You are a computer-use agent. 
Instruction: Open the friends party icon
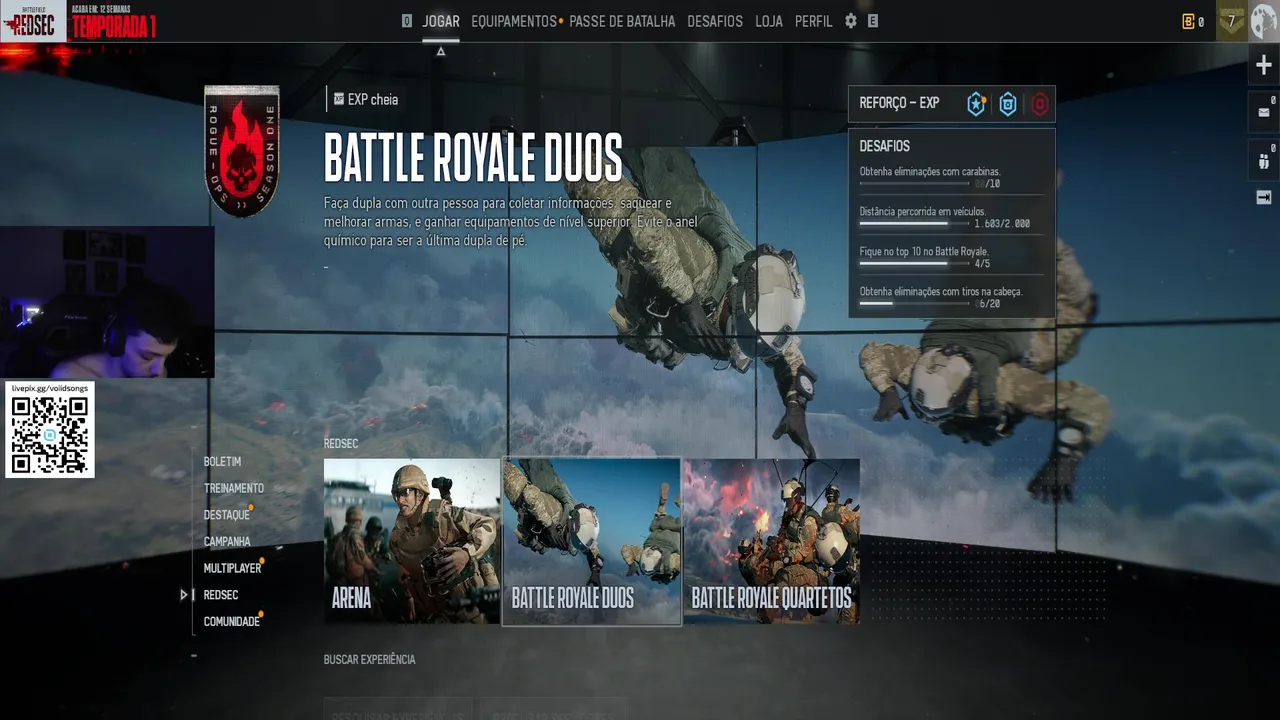point(1264,160)
